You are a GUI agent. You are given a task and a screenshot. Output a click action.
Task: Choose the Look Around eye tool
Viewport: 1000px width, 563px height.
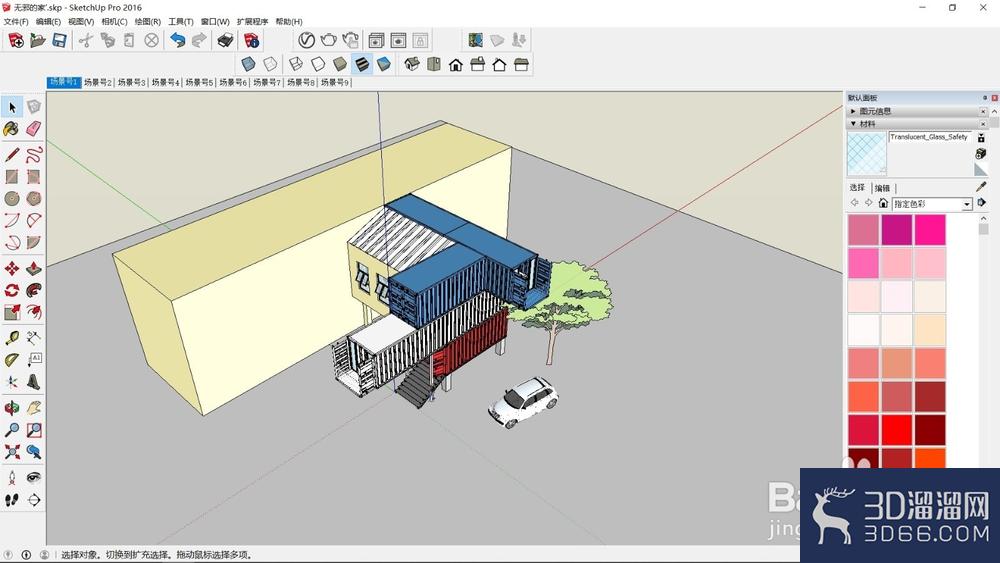click(34, 478)
